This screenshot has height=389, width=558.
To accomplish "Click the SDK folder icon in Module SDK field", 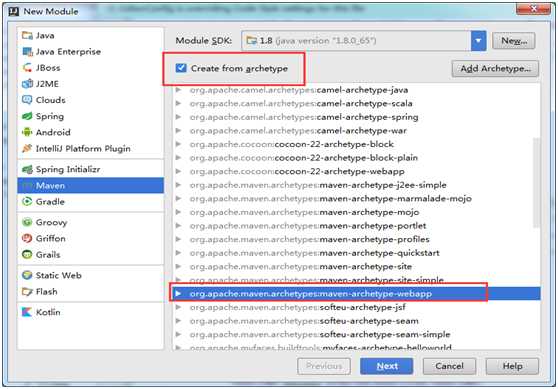I will [x=252, y=41].
